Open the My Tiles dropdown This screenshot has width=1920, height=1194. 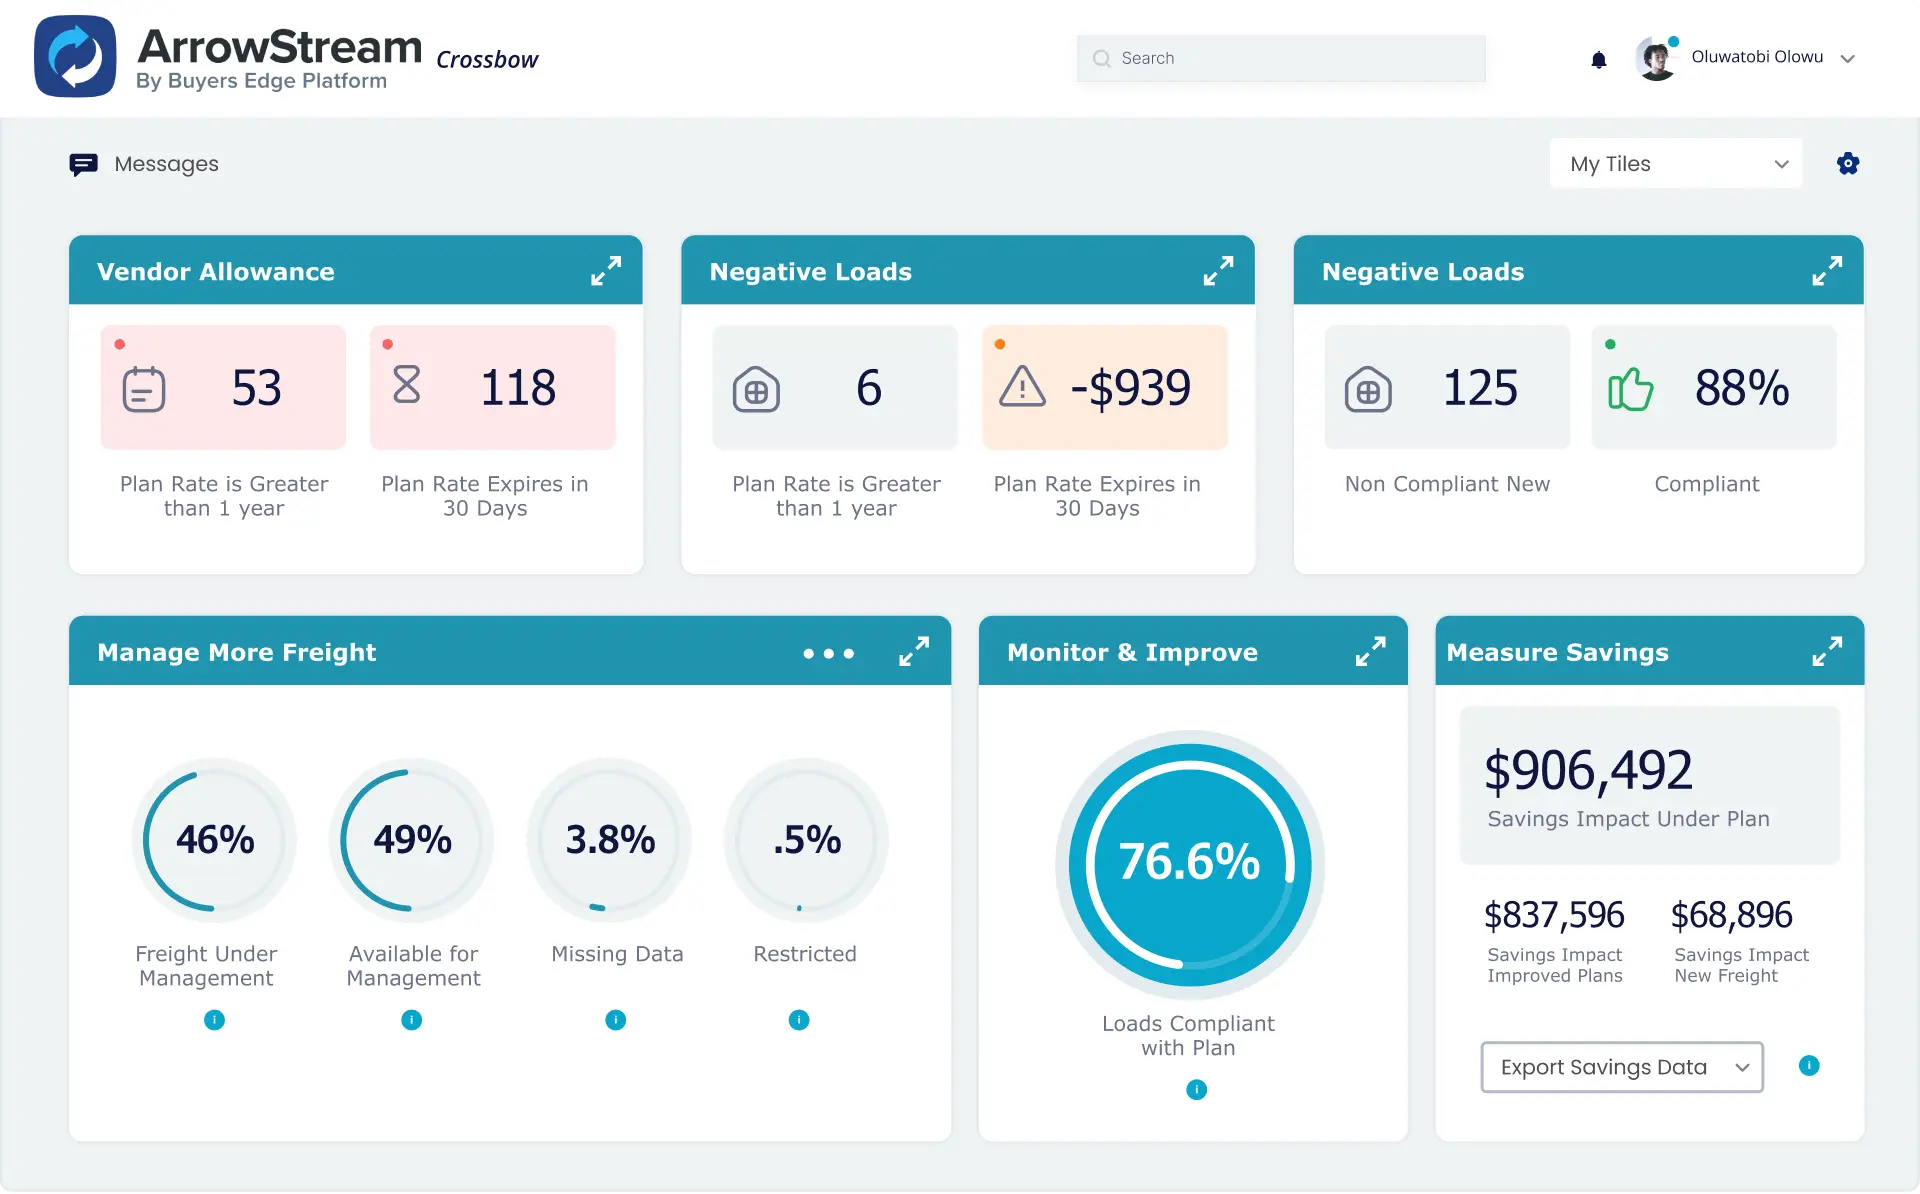tap(1676, 164)
